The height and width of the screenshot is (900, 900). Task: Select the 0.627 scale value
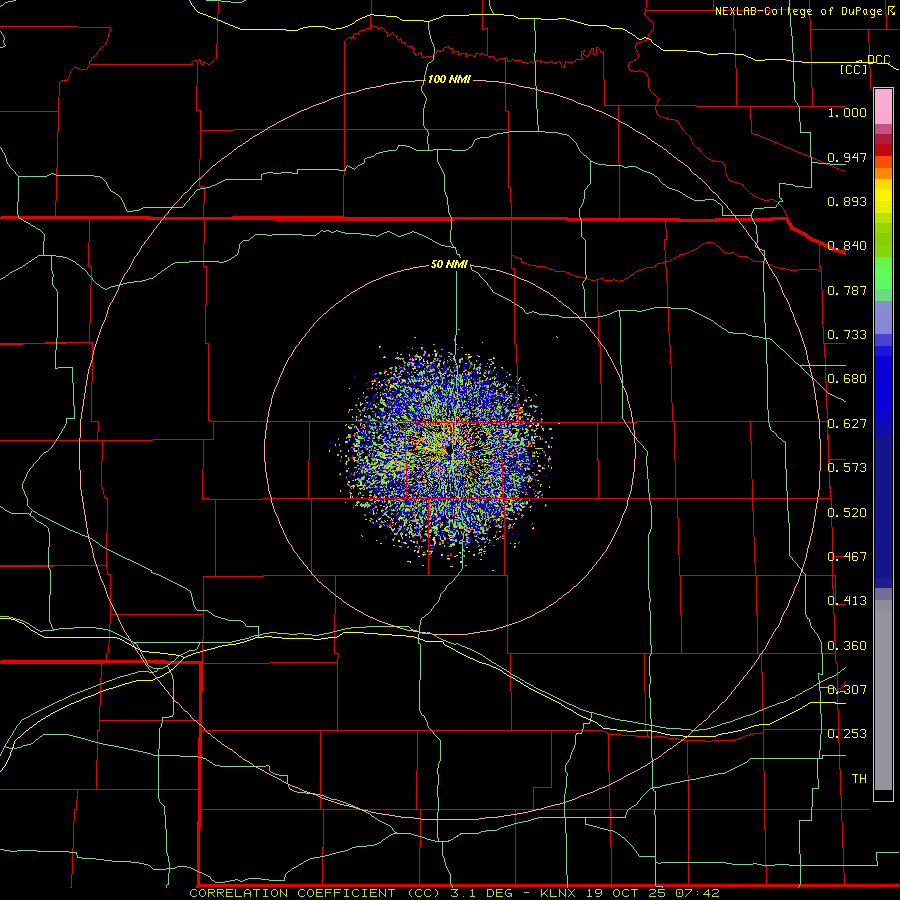[x=847, y=424]
